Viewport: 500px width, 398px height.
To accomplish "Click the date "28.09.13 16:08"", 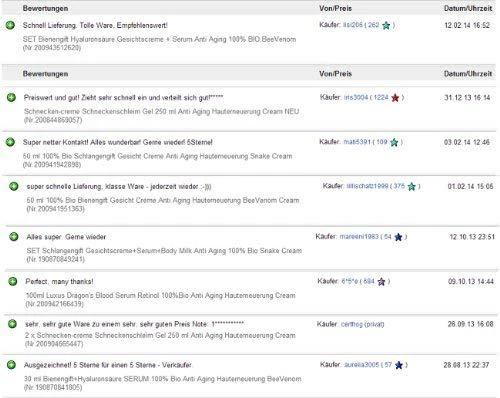I will tap(470, 324).
